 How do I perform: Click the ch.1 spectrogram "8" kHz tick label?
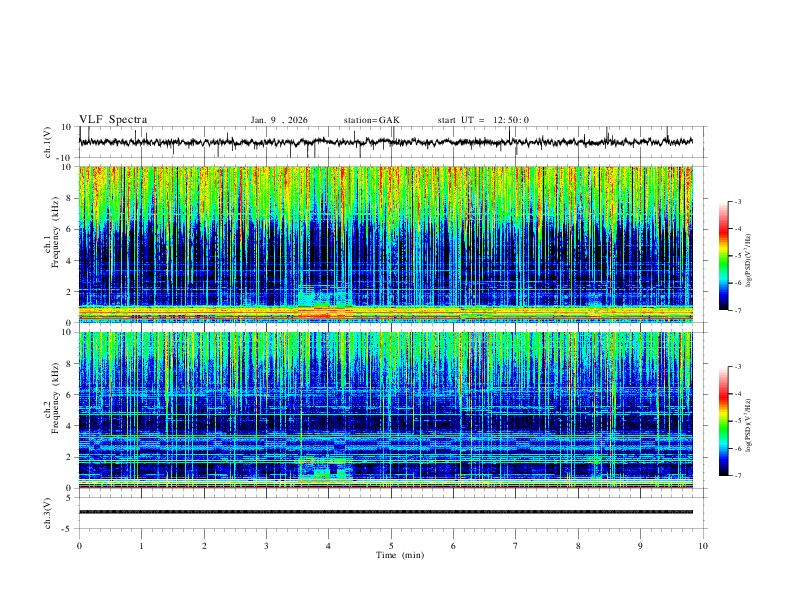(69, 198)
